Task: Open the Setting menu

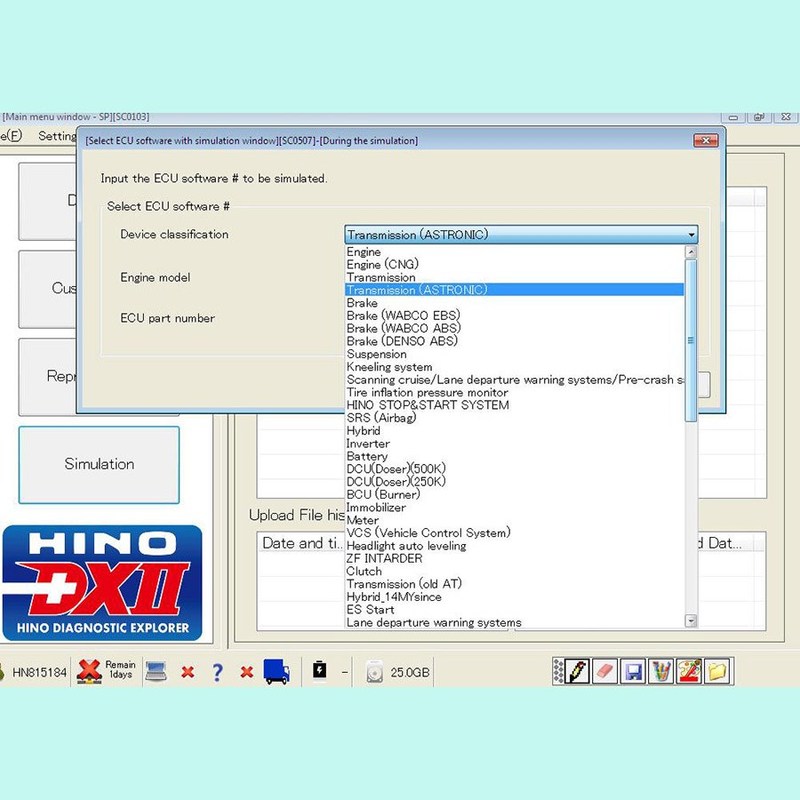Action: pyautogui.click(x=60, y=136)
